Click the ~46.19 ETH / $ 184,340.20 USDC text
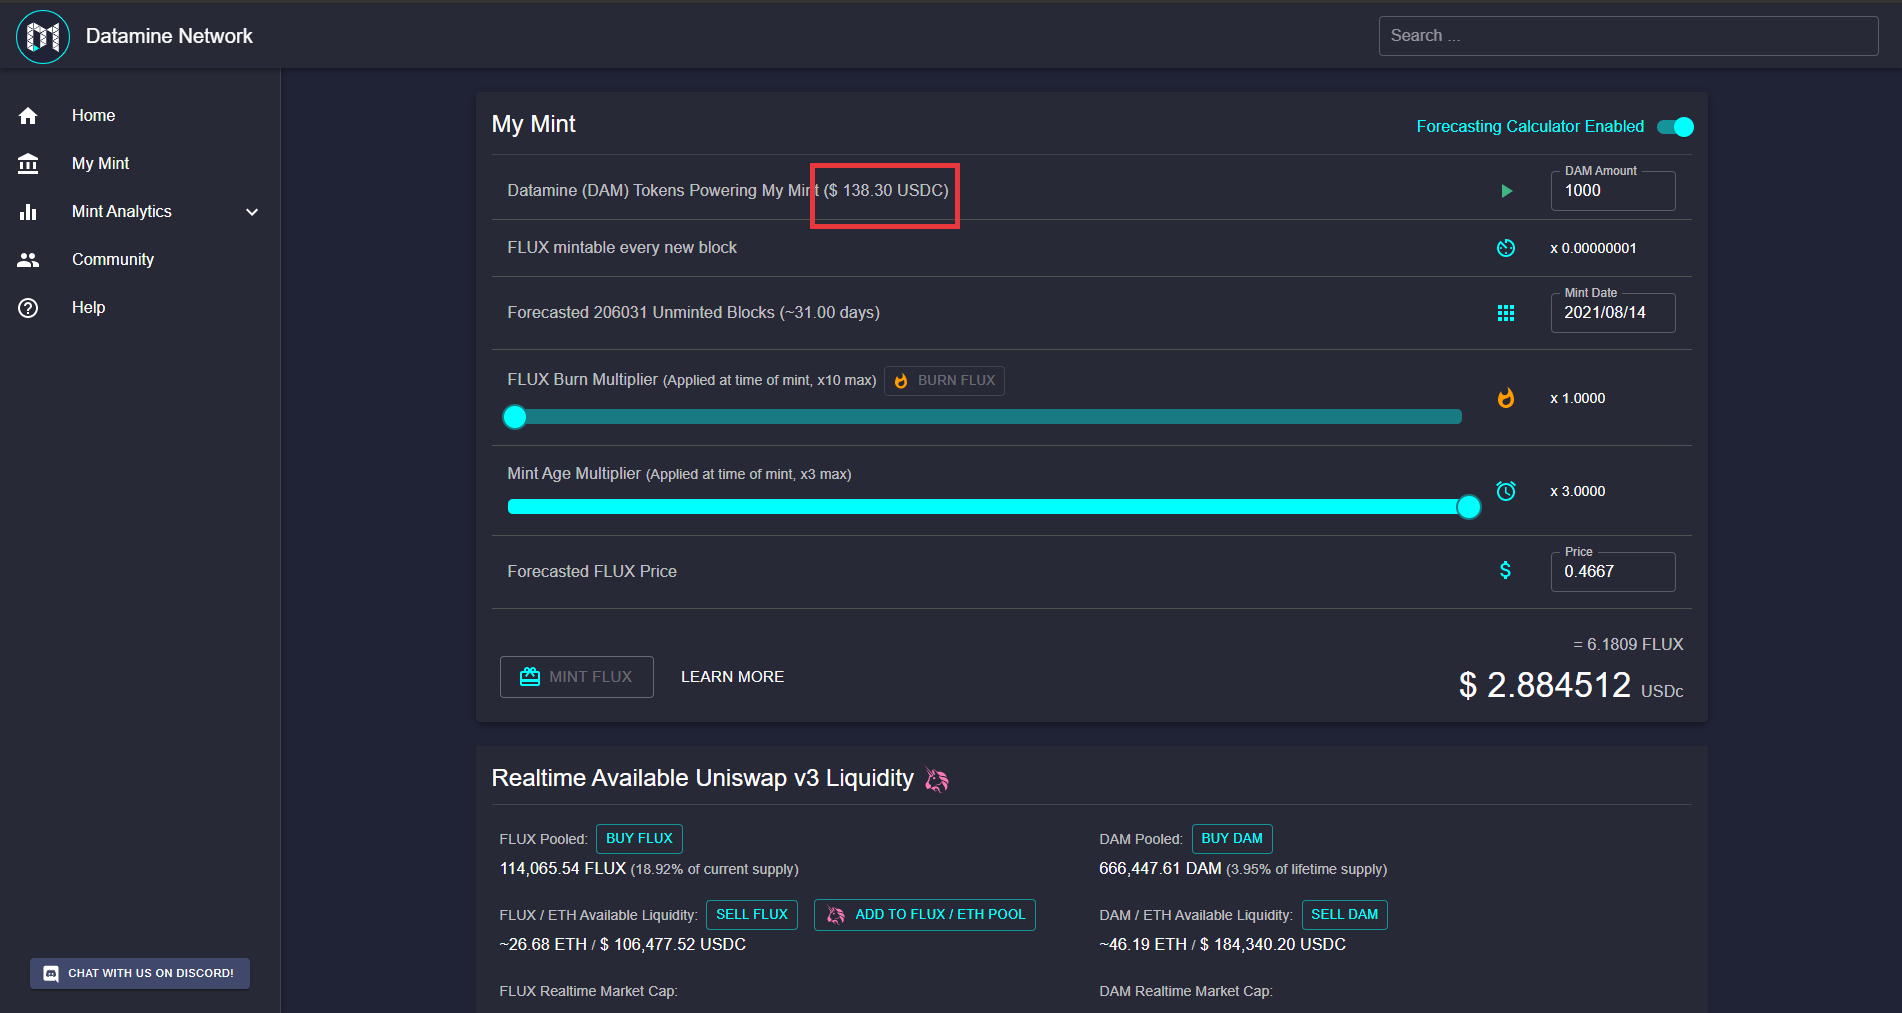1902x1013 pixels. (1222, 945)
